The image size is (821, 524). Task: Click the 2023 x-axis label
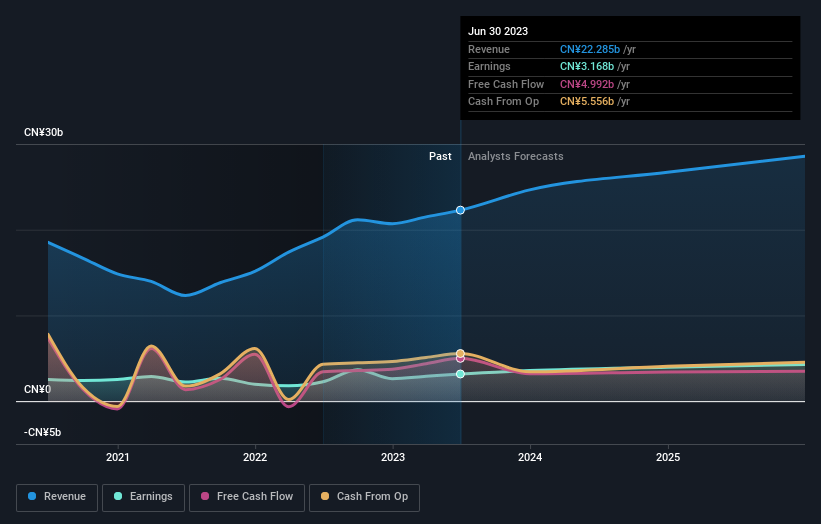click(393, 457)
